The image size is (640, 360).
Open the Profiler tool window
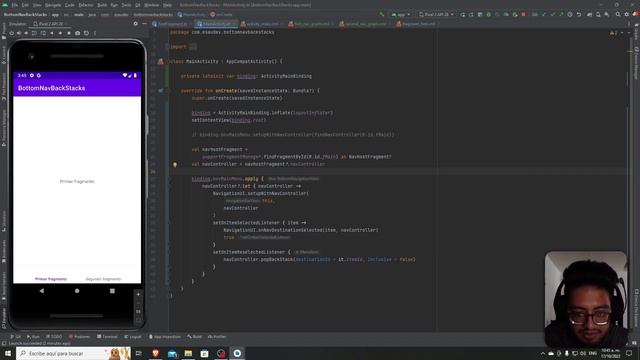pyautogui.click(x=217, y=337)
